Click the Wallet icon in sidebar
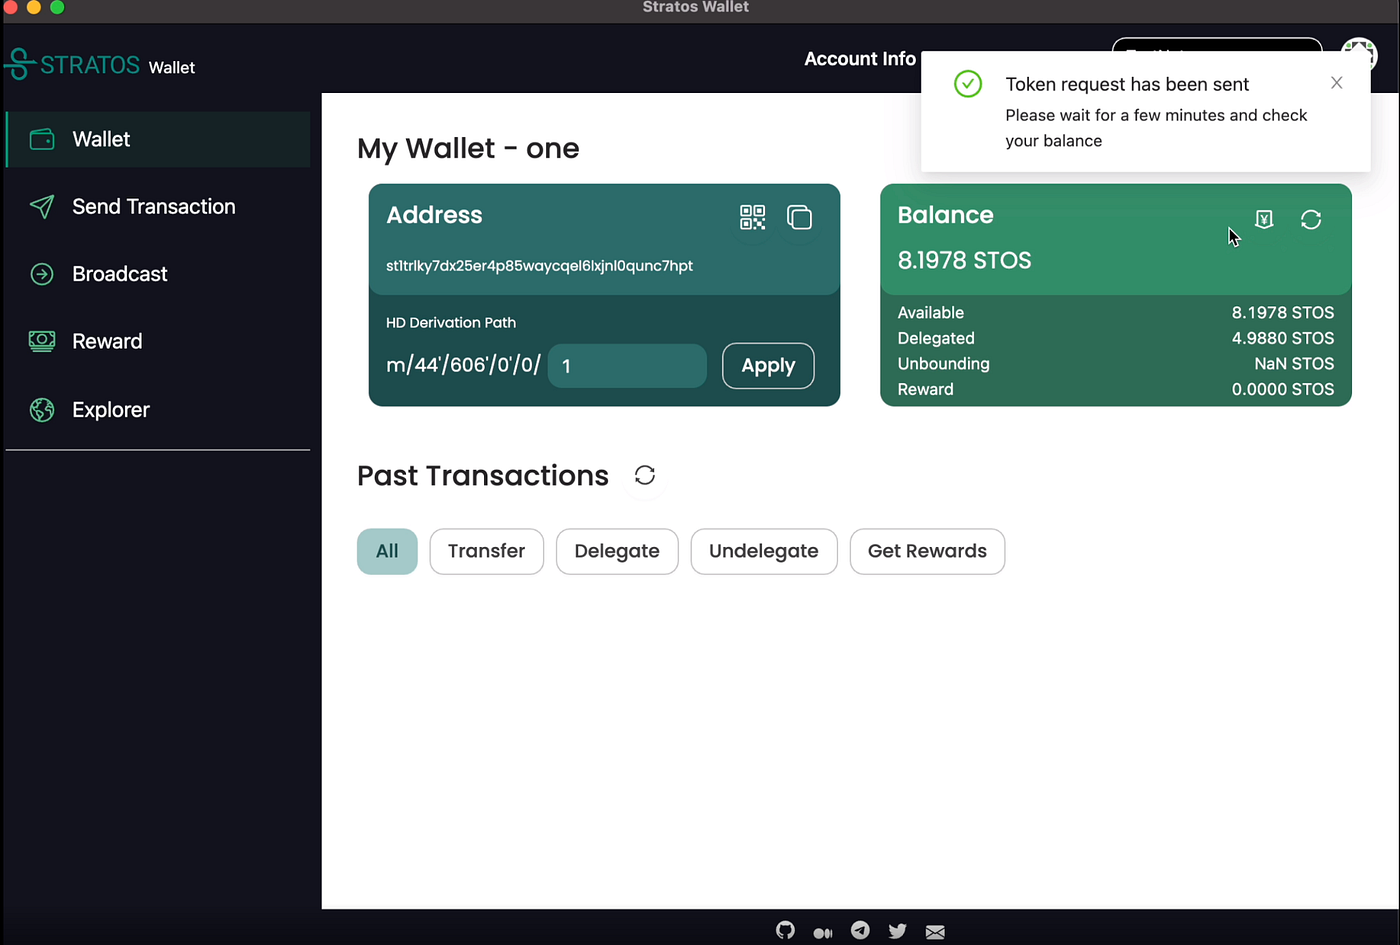1400x945 pixels. (x=42, y=140)
